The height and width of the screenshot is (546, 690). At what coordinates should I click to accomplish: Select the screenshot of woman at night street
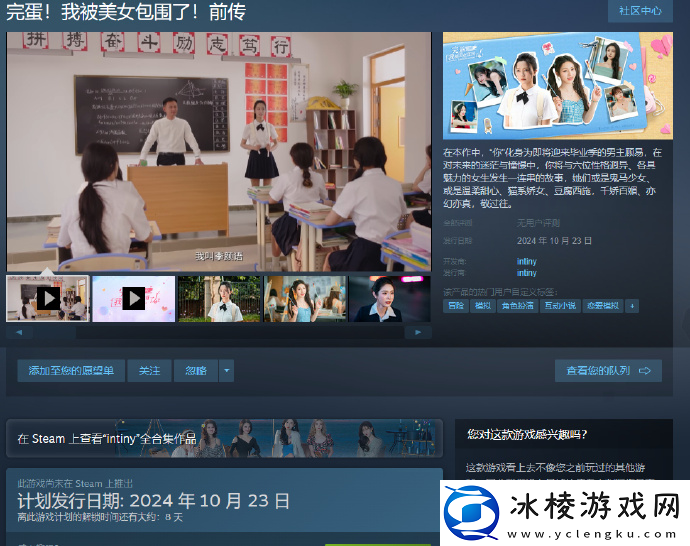pyautogui.click(x=389, y=299)
